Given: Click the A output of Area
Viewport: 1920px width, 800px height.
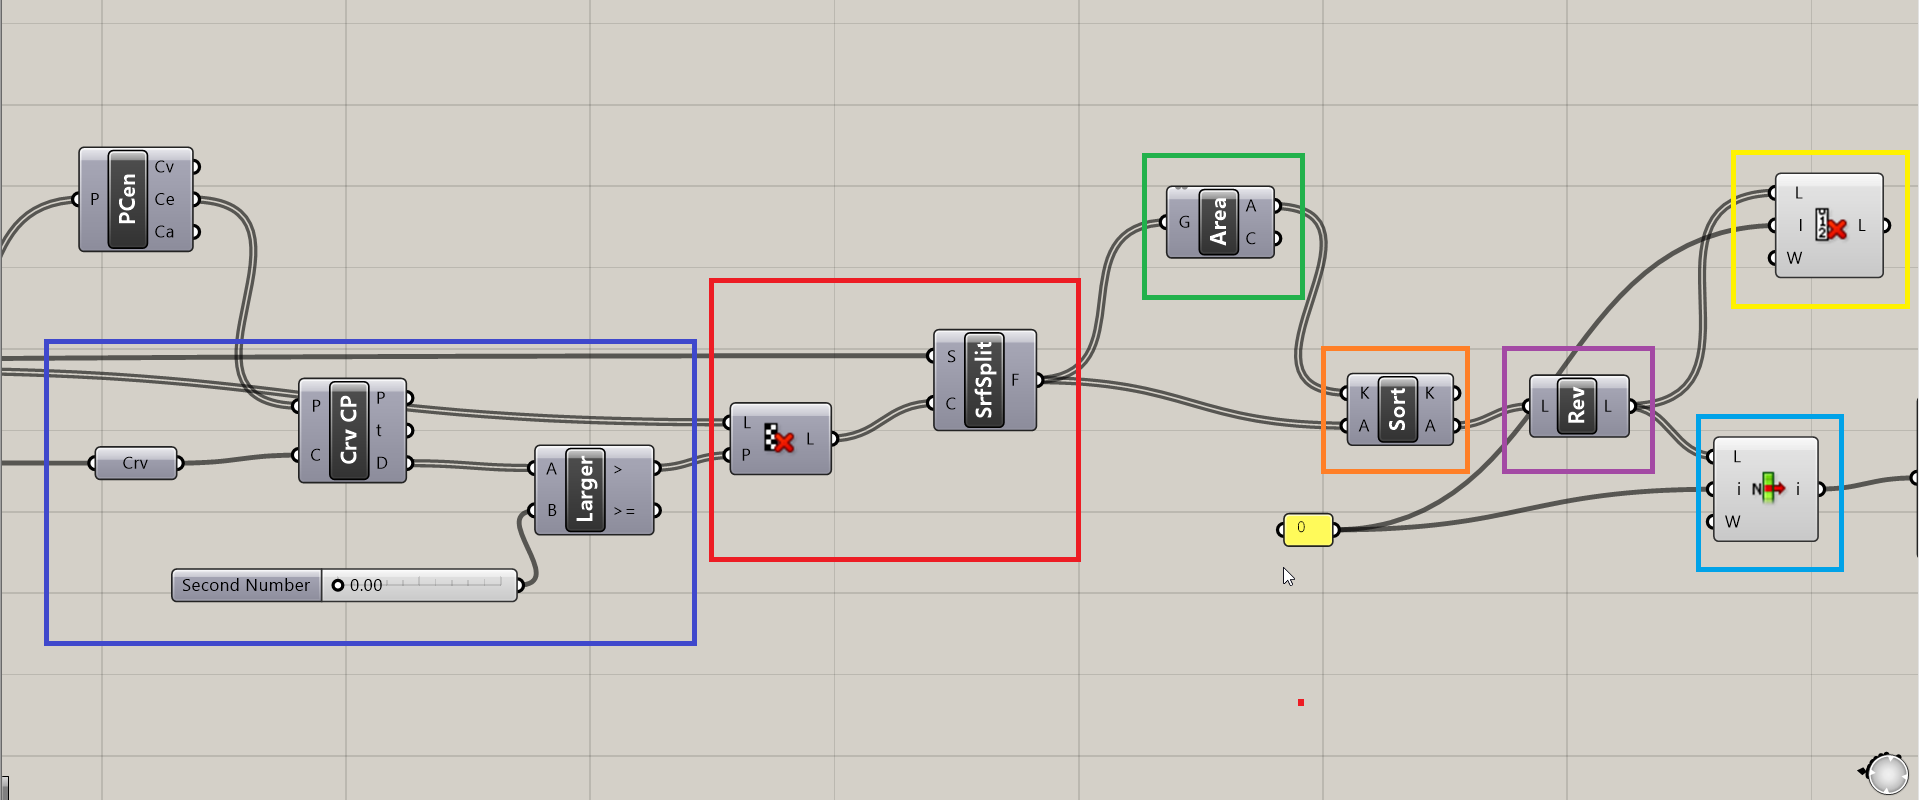Looking at the screenshot, I should 1251,206.
